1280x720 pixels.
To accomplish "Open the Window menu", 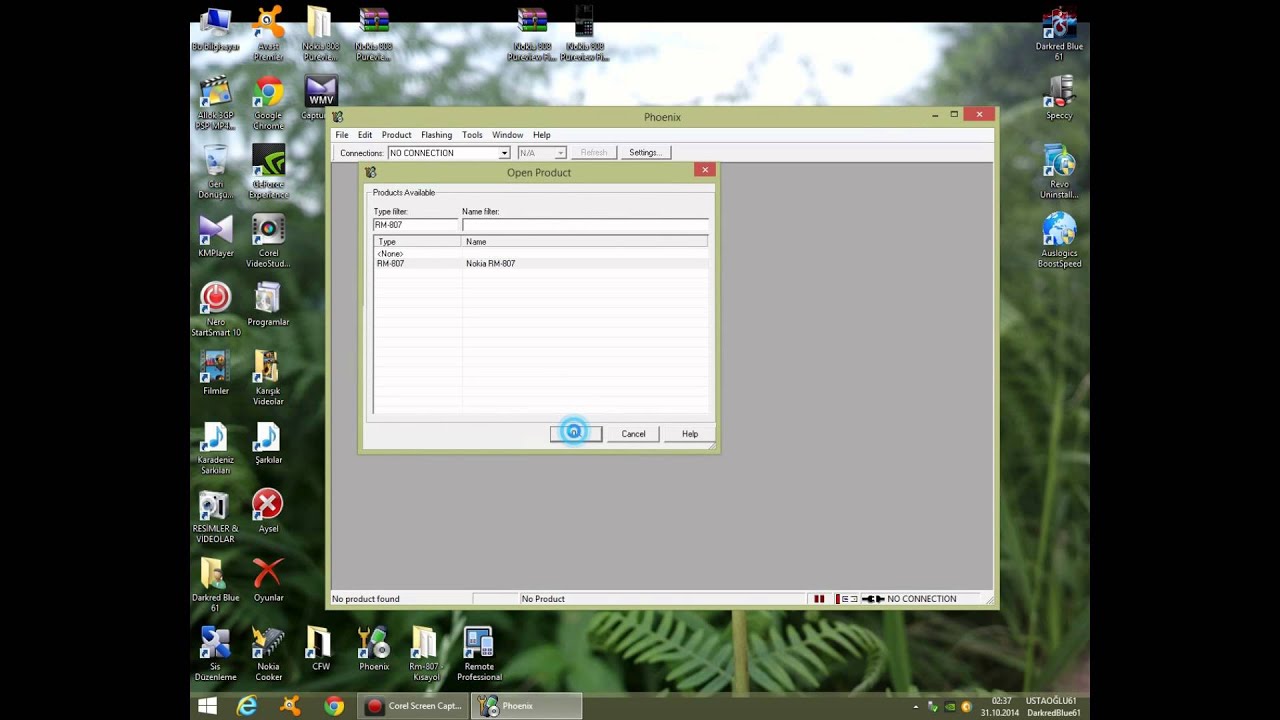I will tap(507, 135).
